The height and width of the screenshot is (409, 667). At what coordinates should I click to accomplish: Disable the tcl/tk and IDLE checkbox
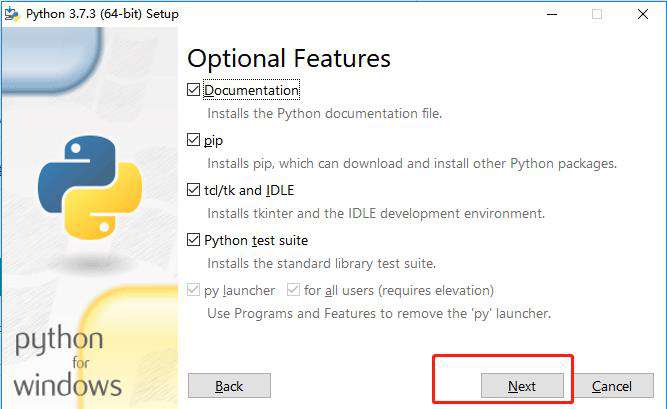[x=193, y=190]
